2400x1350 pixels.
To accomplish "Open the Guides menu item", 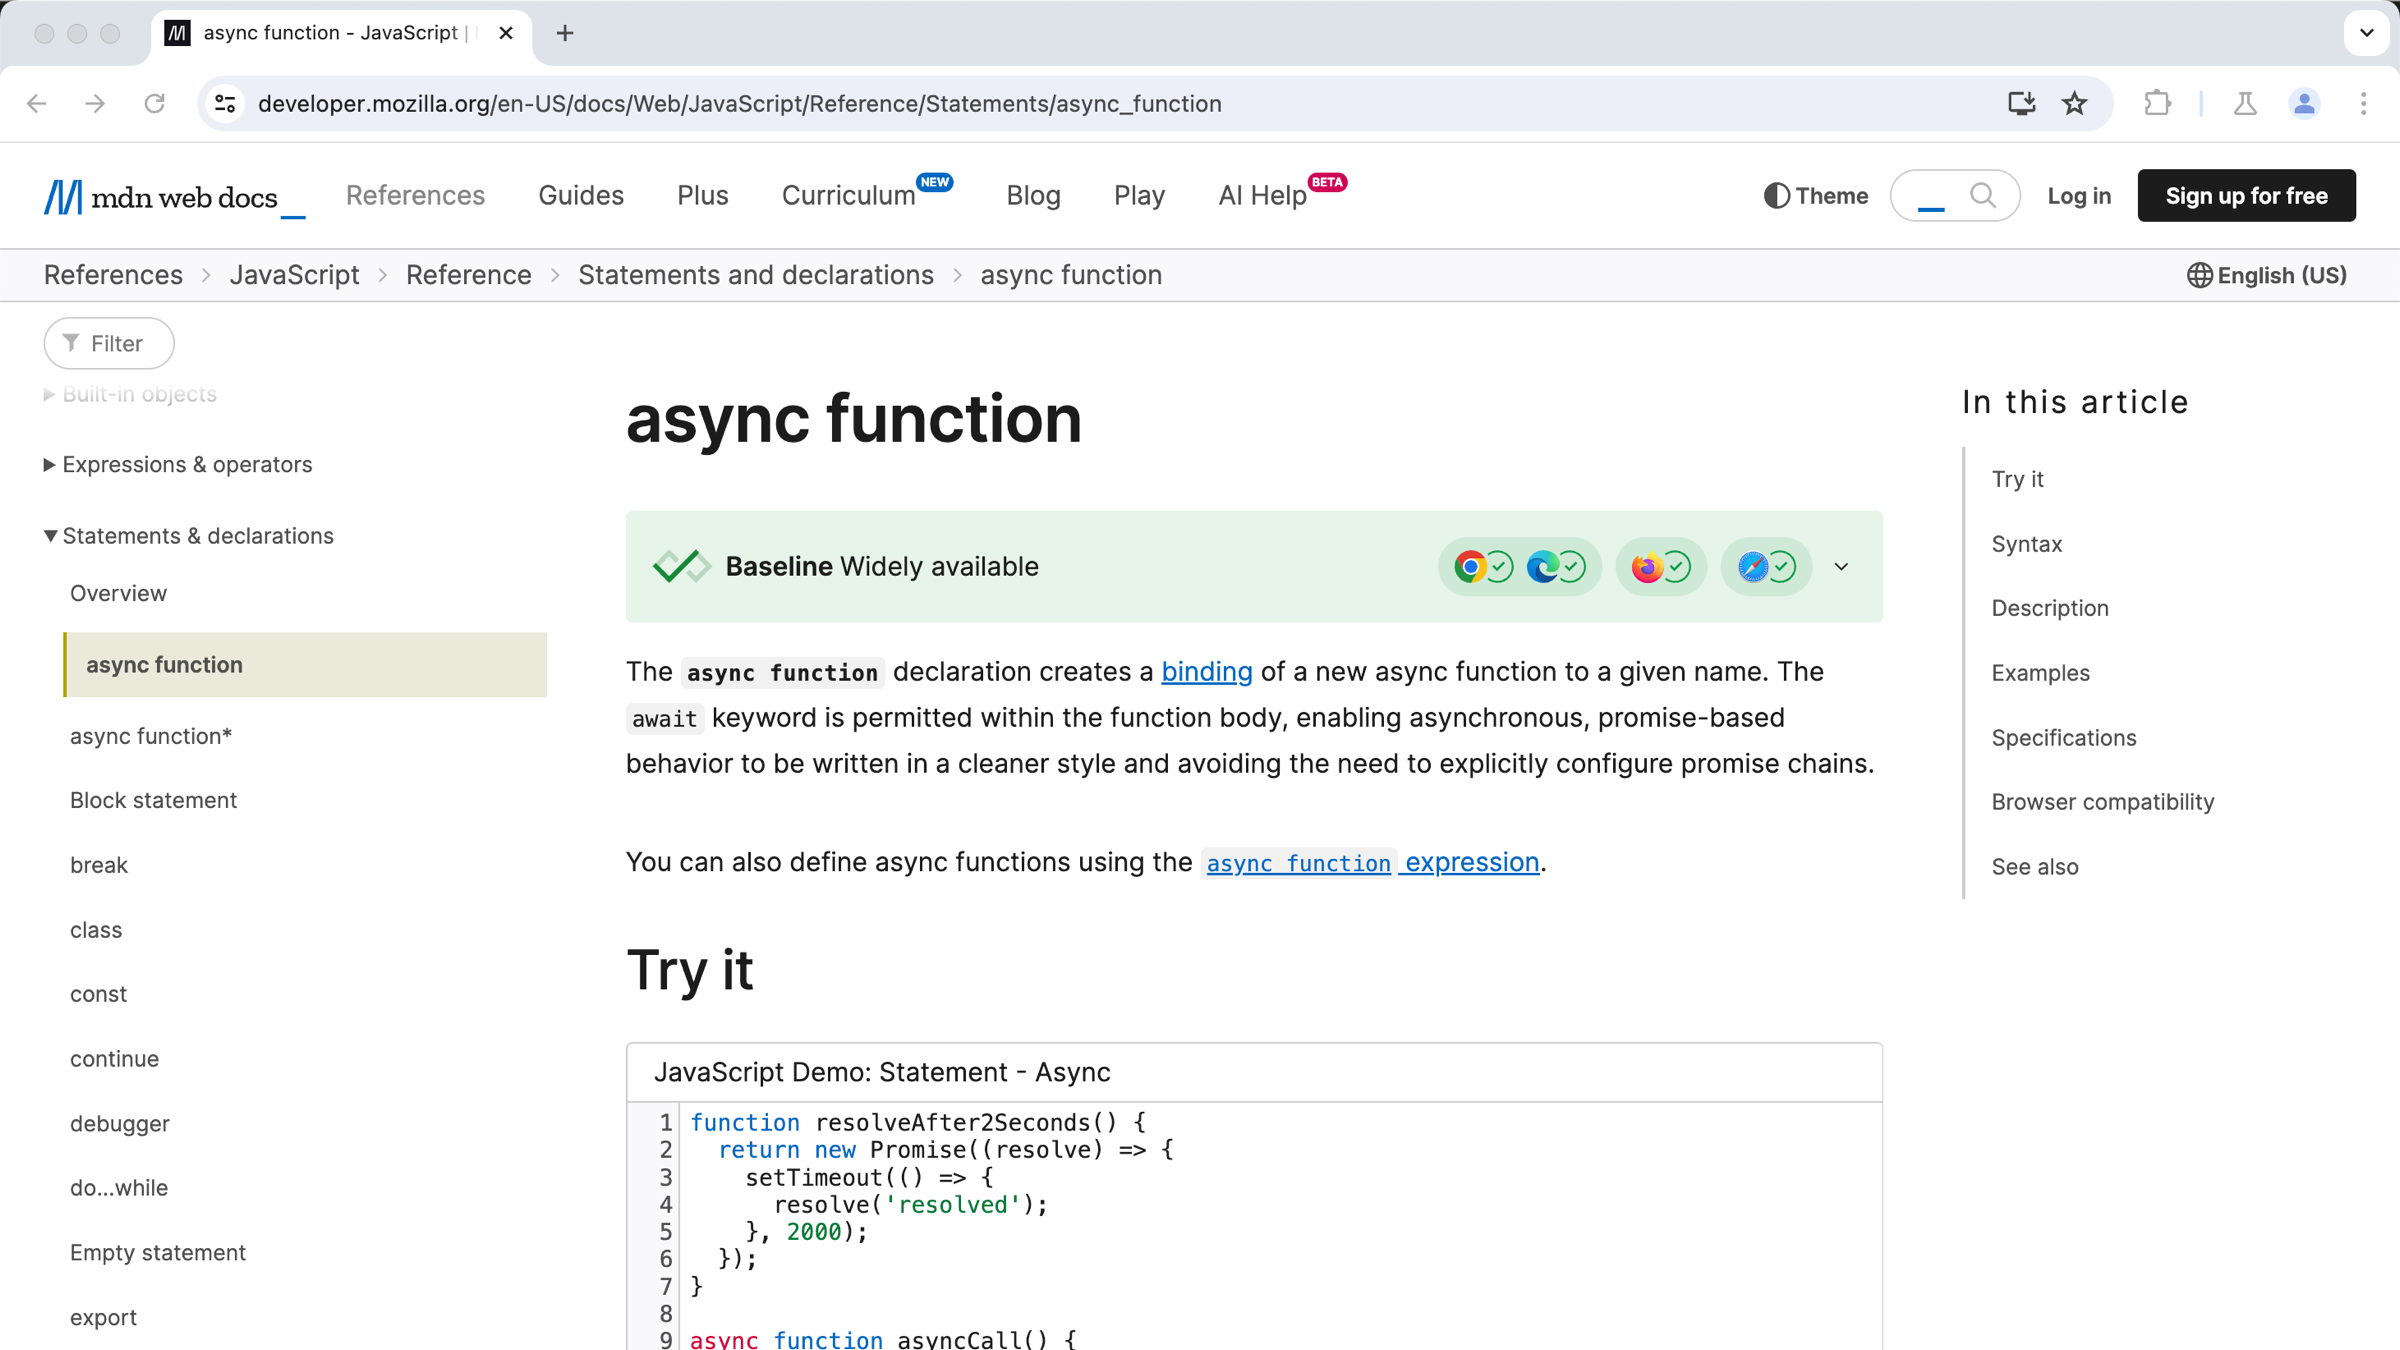I will [x=580, y=195].
